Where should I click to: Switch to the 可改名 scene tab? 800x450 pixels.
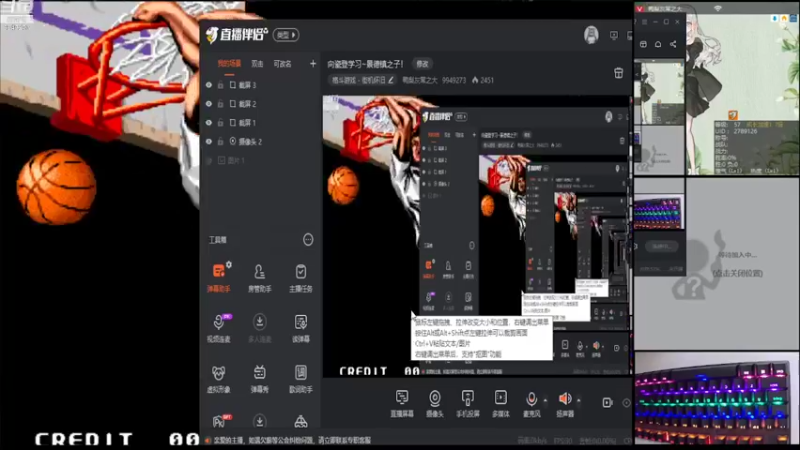click(283, 64)
